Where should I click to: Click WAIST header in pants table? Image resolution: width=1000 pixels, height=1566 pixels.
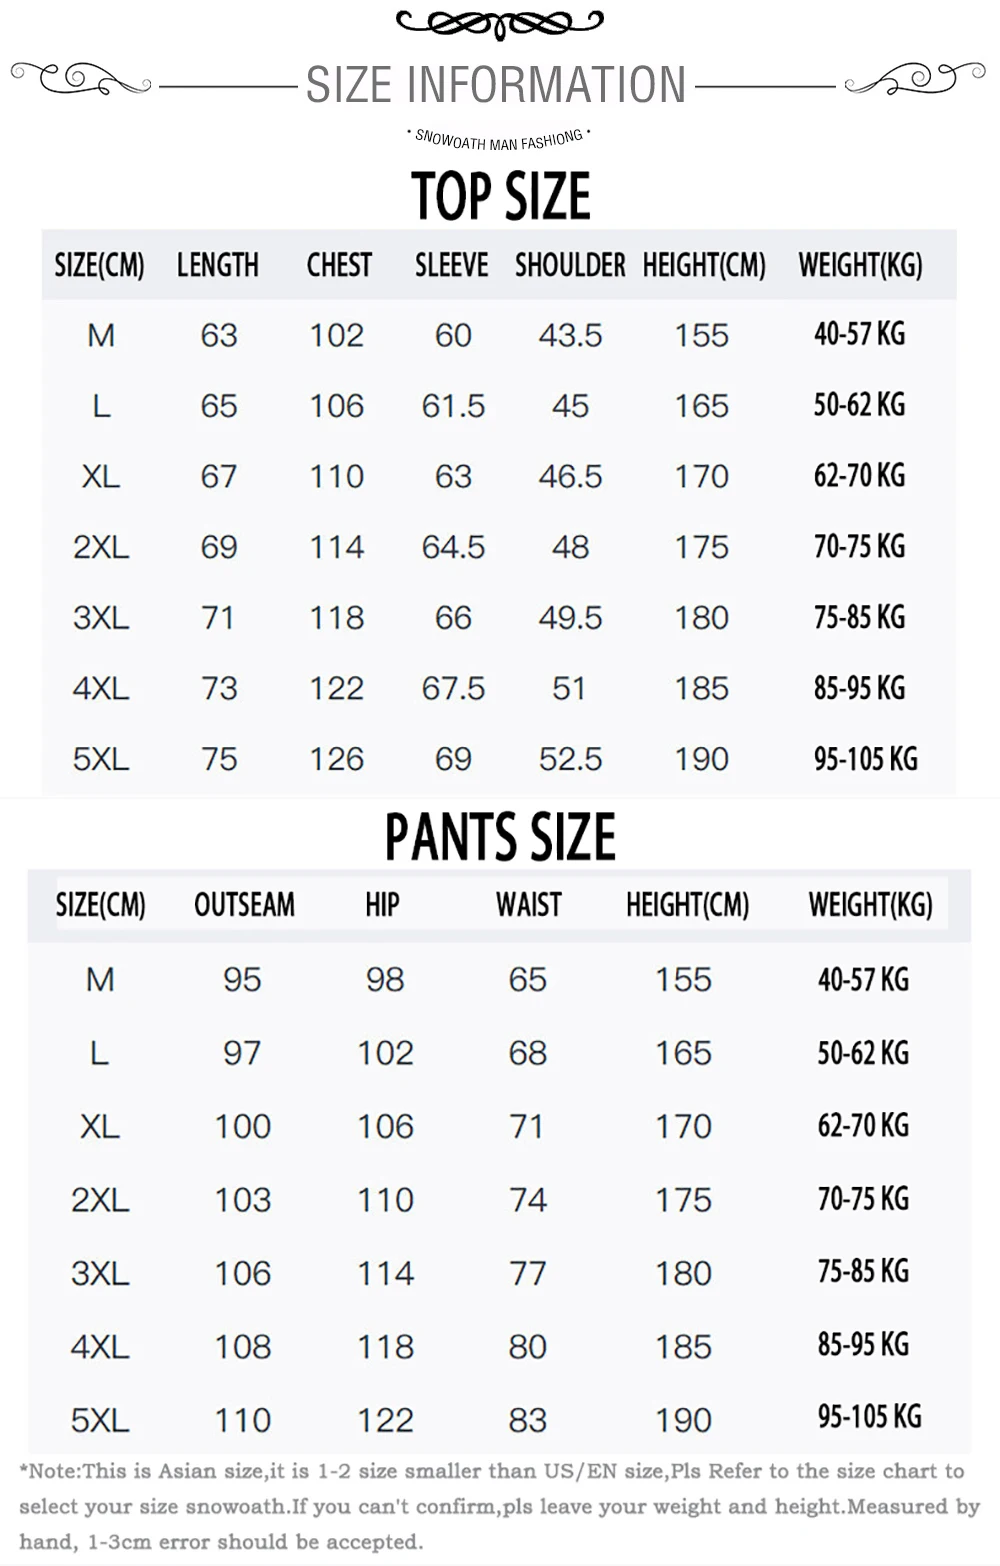tap(529, 905)
